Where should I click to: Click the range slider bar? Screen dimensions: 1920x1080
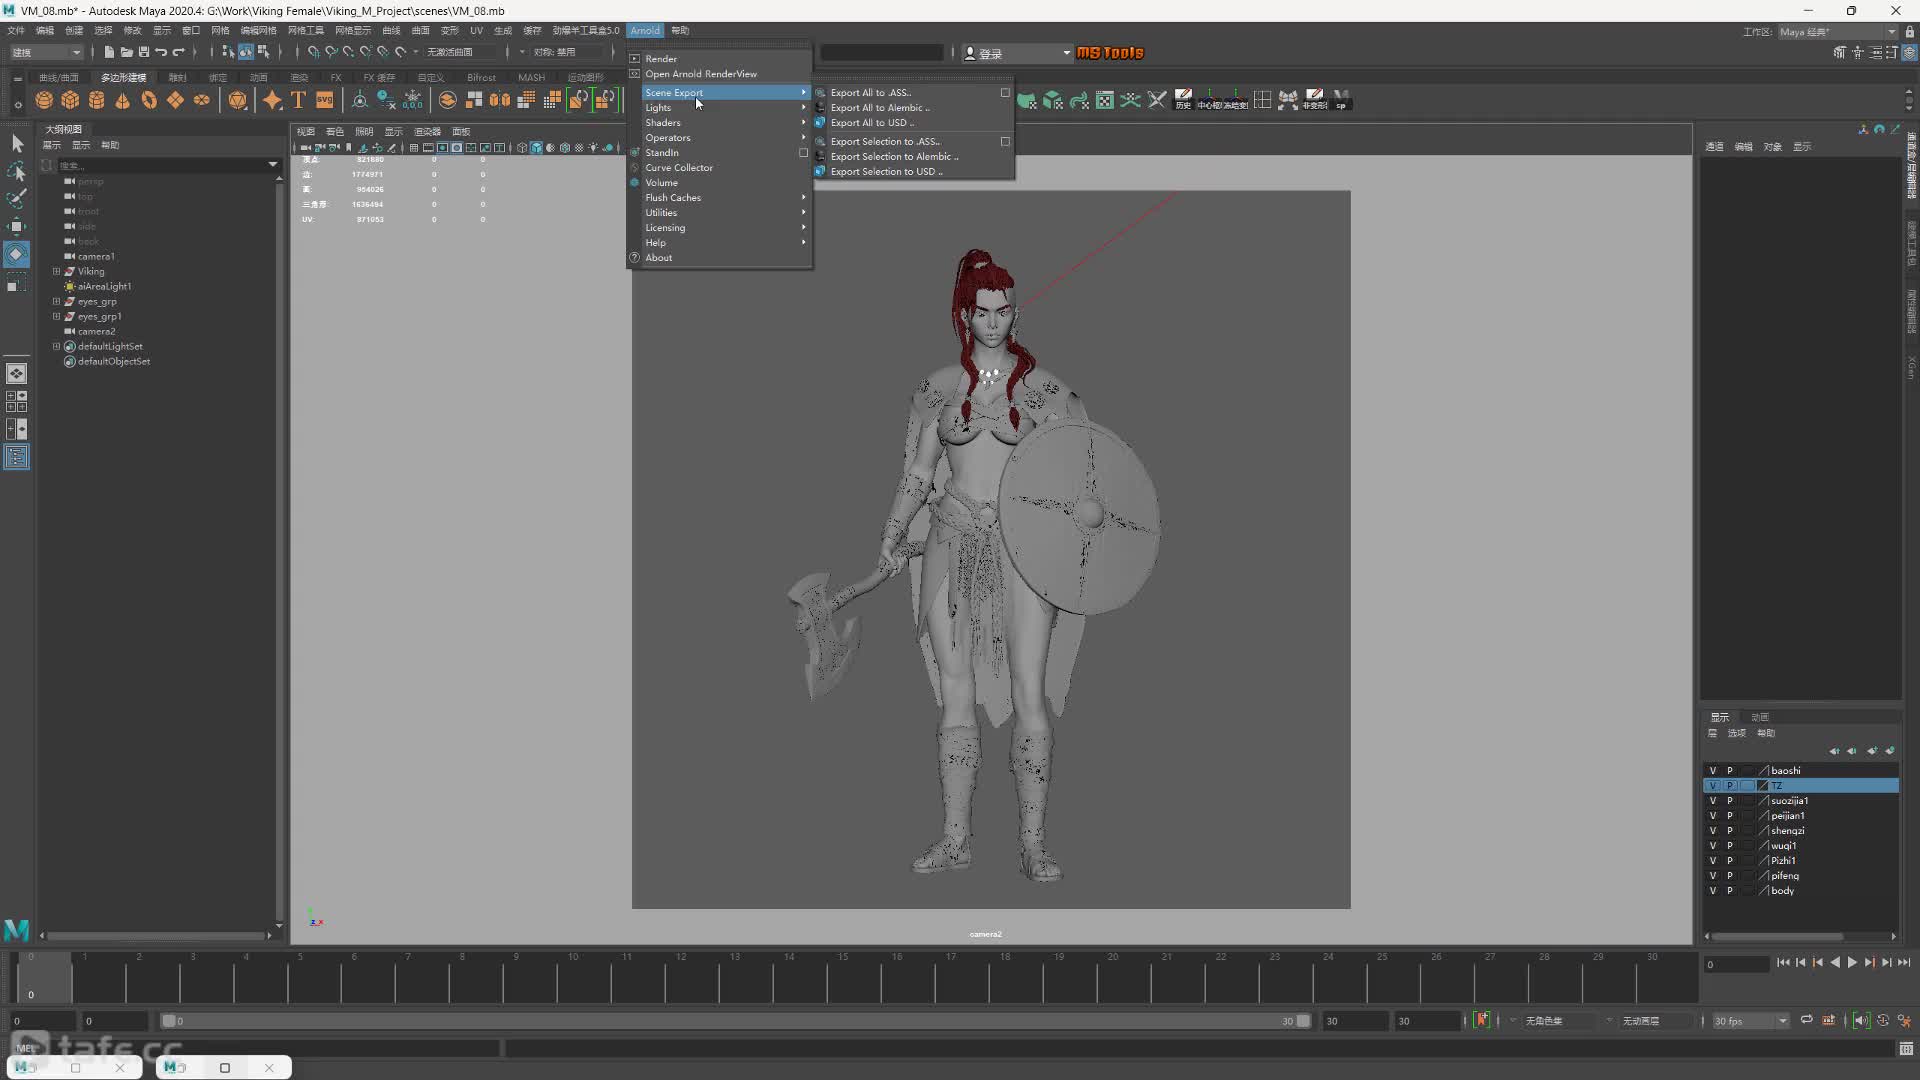pos(735,1021)
